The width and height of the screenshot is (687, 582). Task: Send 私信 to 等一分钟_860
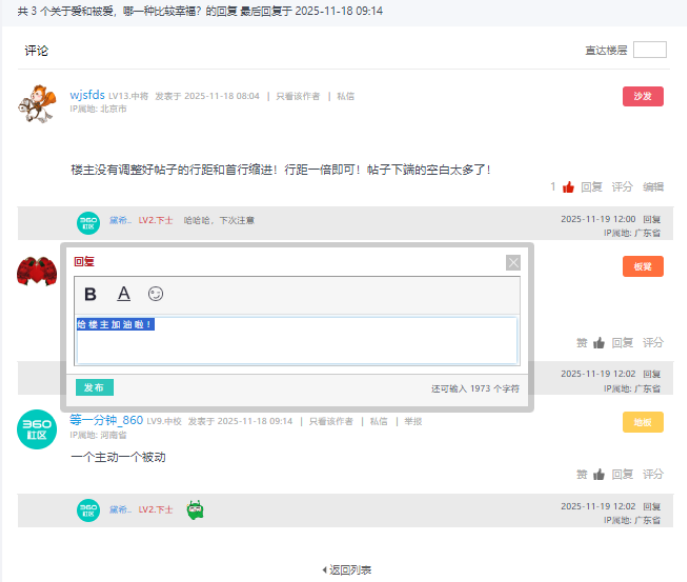(x=378, y=422)
